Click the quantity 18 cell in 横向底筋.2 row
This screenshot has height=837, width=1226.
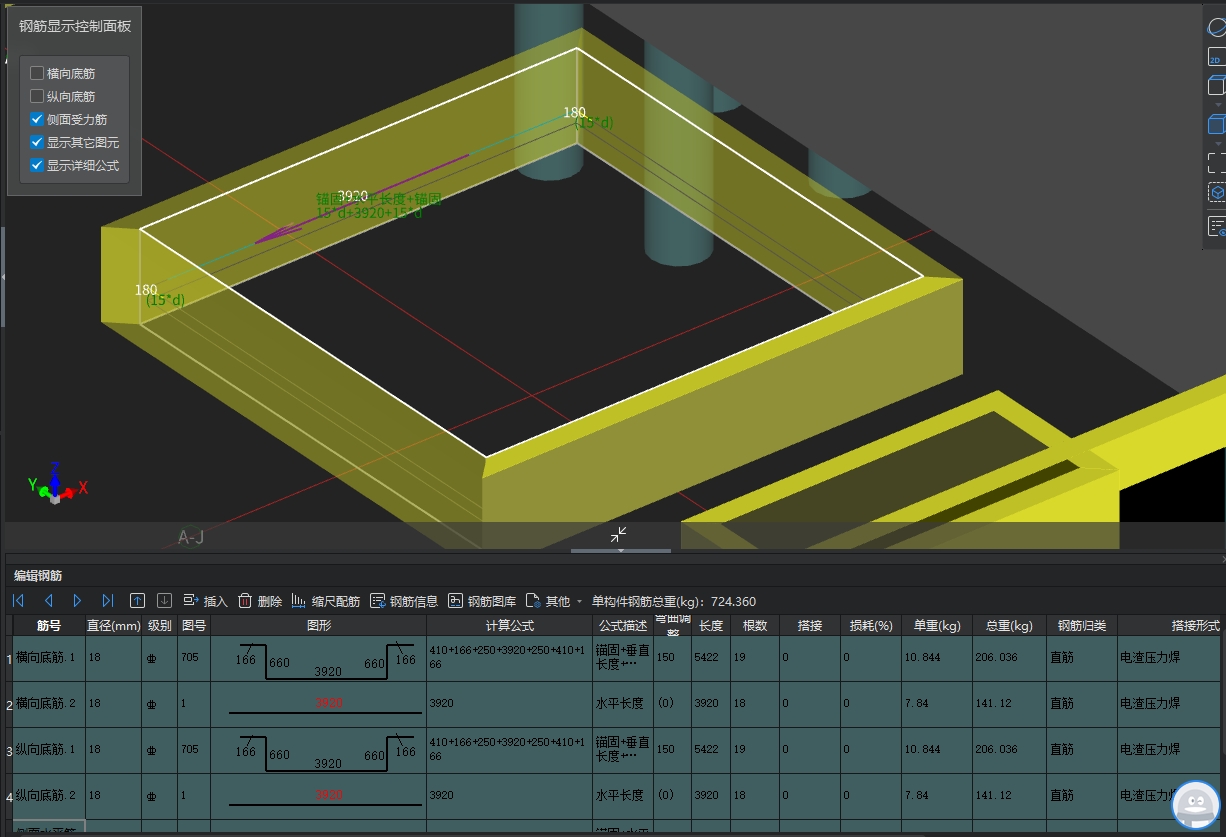tap(755, 704)
